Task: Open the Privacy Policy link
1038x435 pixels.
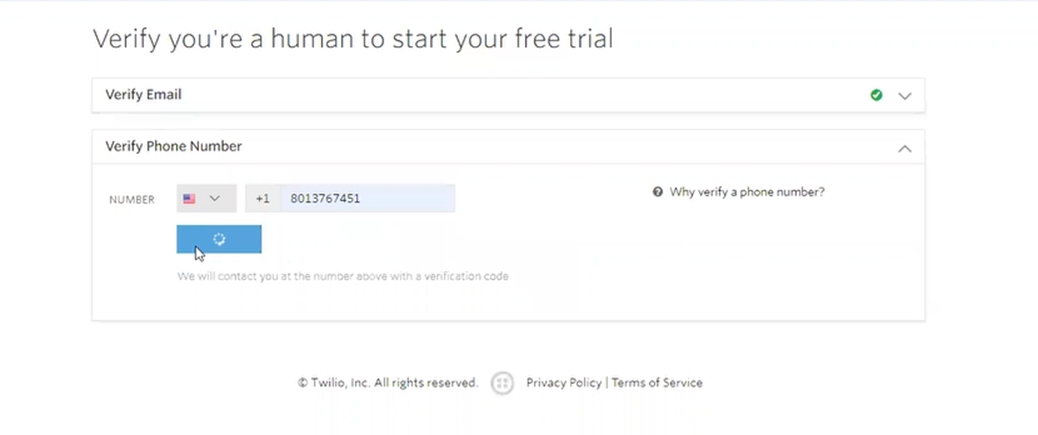Action: pos(564,383)
